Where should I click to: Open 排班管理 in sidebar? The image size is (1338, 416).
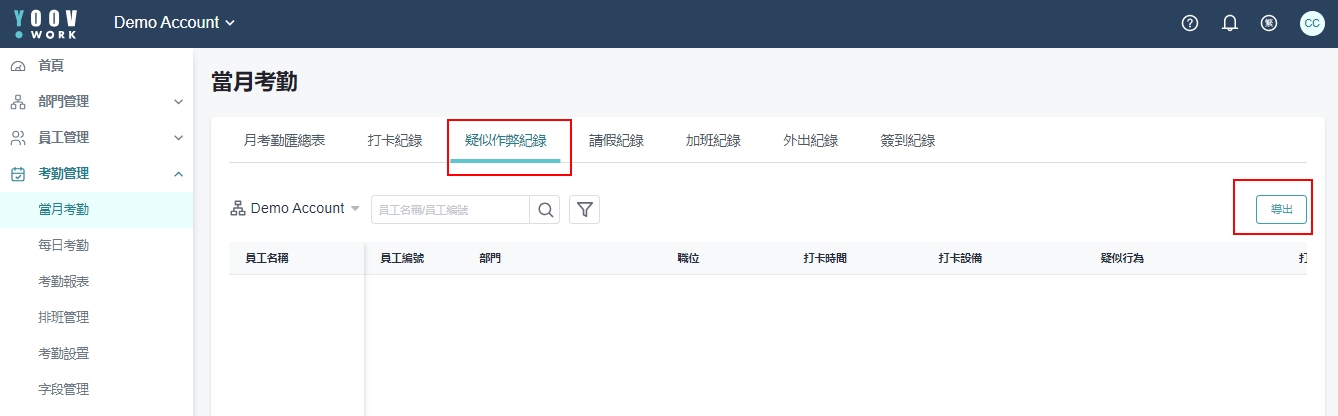pos(64,318)
